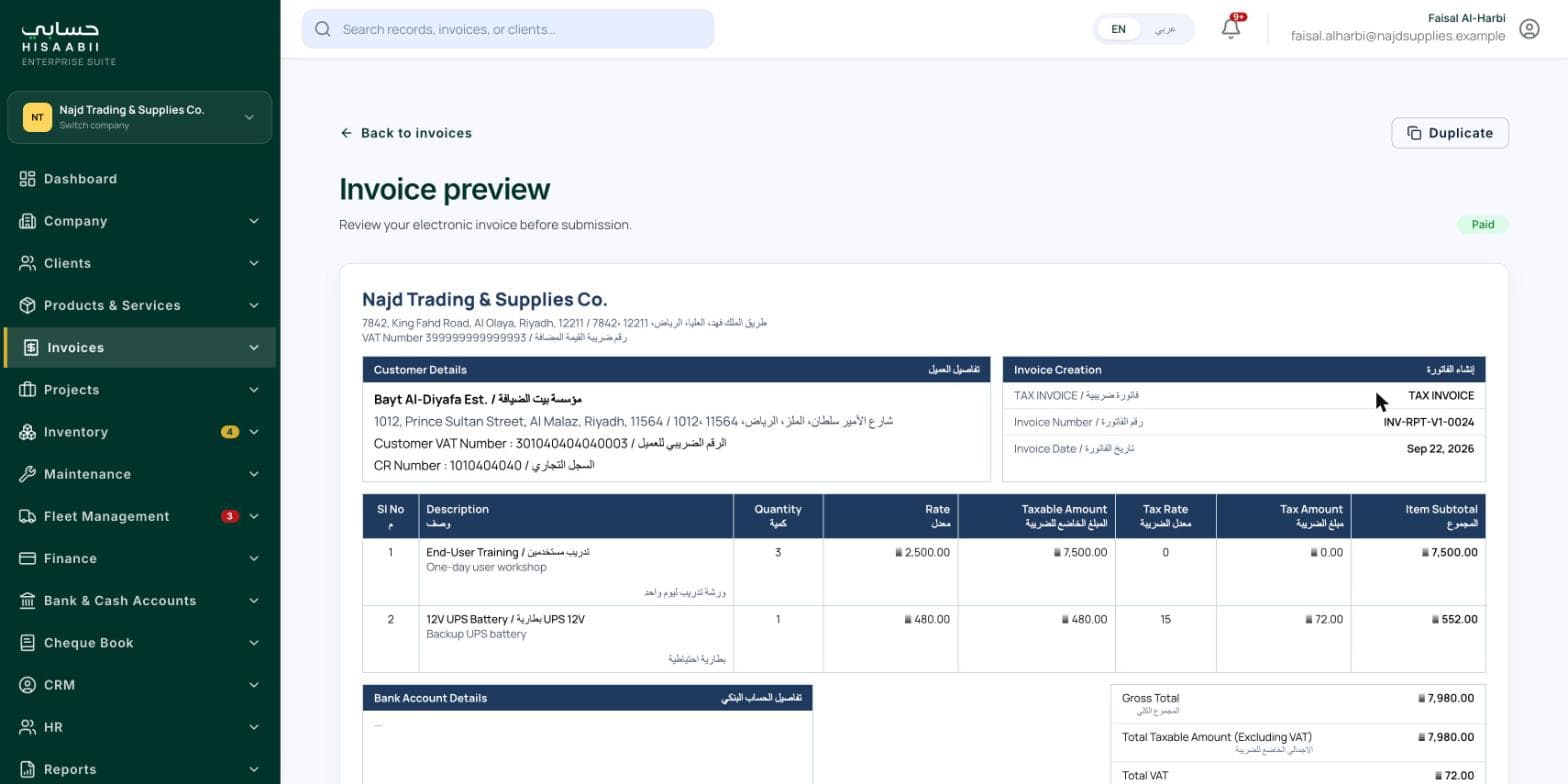Click the Gross Total 7,980.00 value
The height and width of the screenshot is (784, 1568).
pyautogui.click(x=1446, y=698)
